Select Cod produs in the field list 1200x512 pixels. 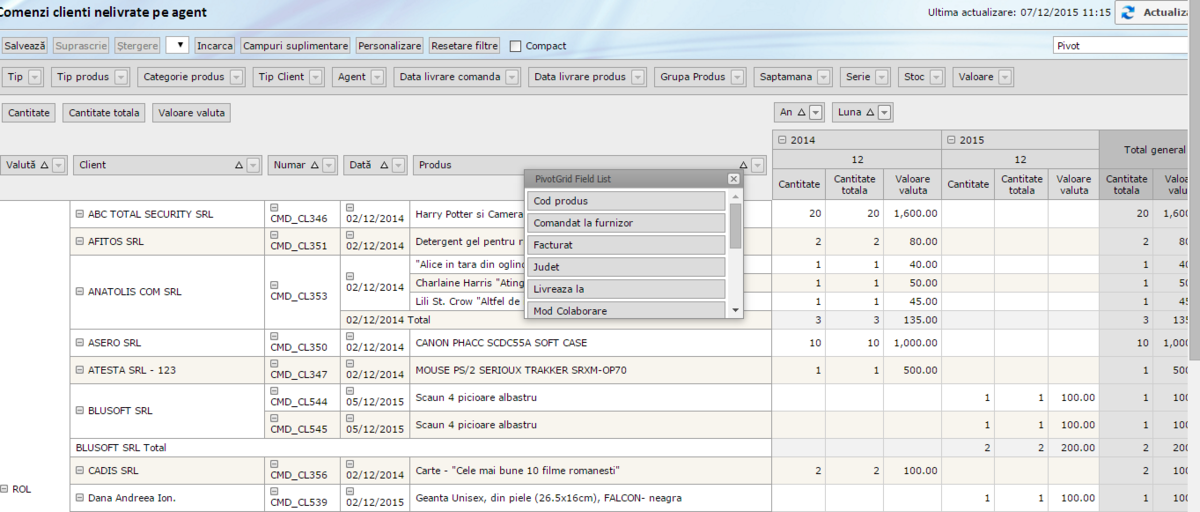point(626,201)
